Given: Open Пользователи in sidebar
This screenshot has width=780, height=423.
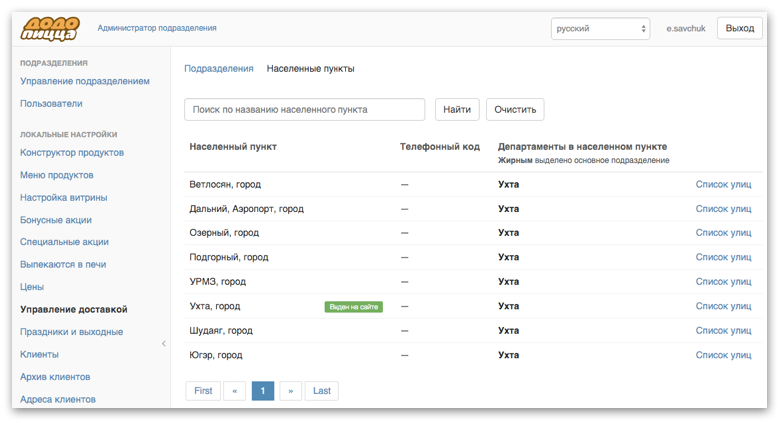Looking at the screenshot, I should tap(51, 104).
